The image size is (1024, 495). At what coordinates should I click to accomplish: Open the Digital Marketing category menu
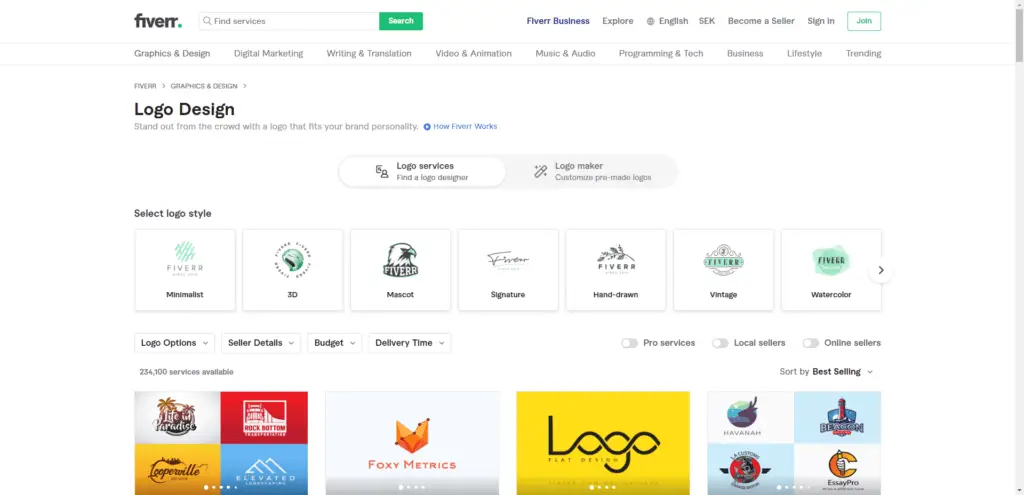(x=268, y=54)
